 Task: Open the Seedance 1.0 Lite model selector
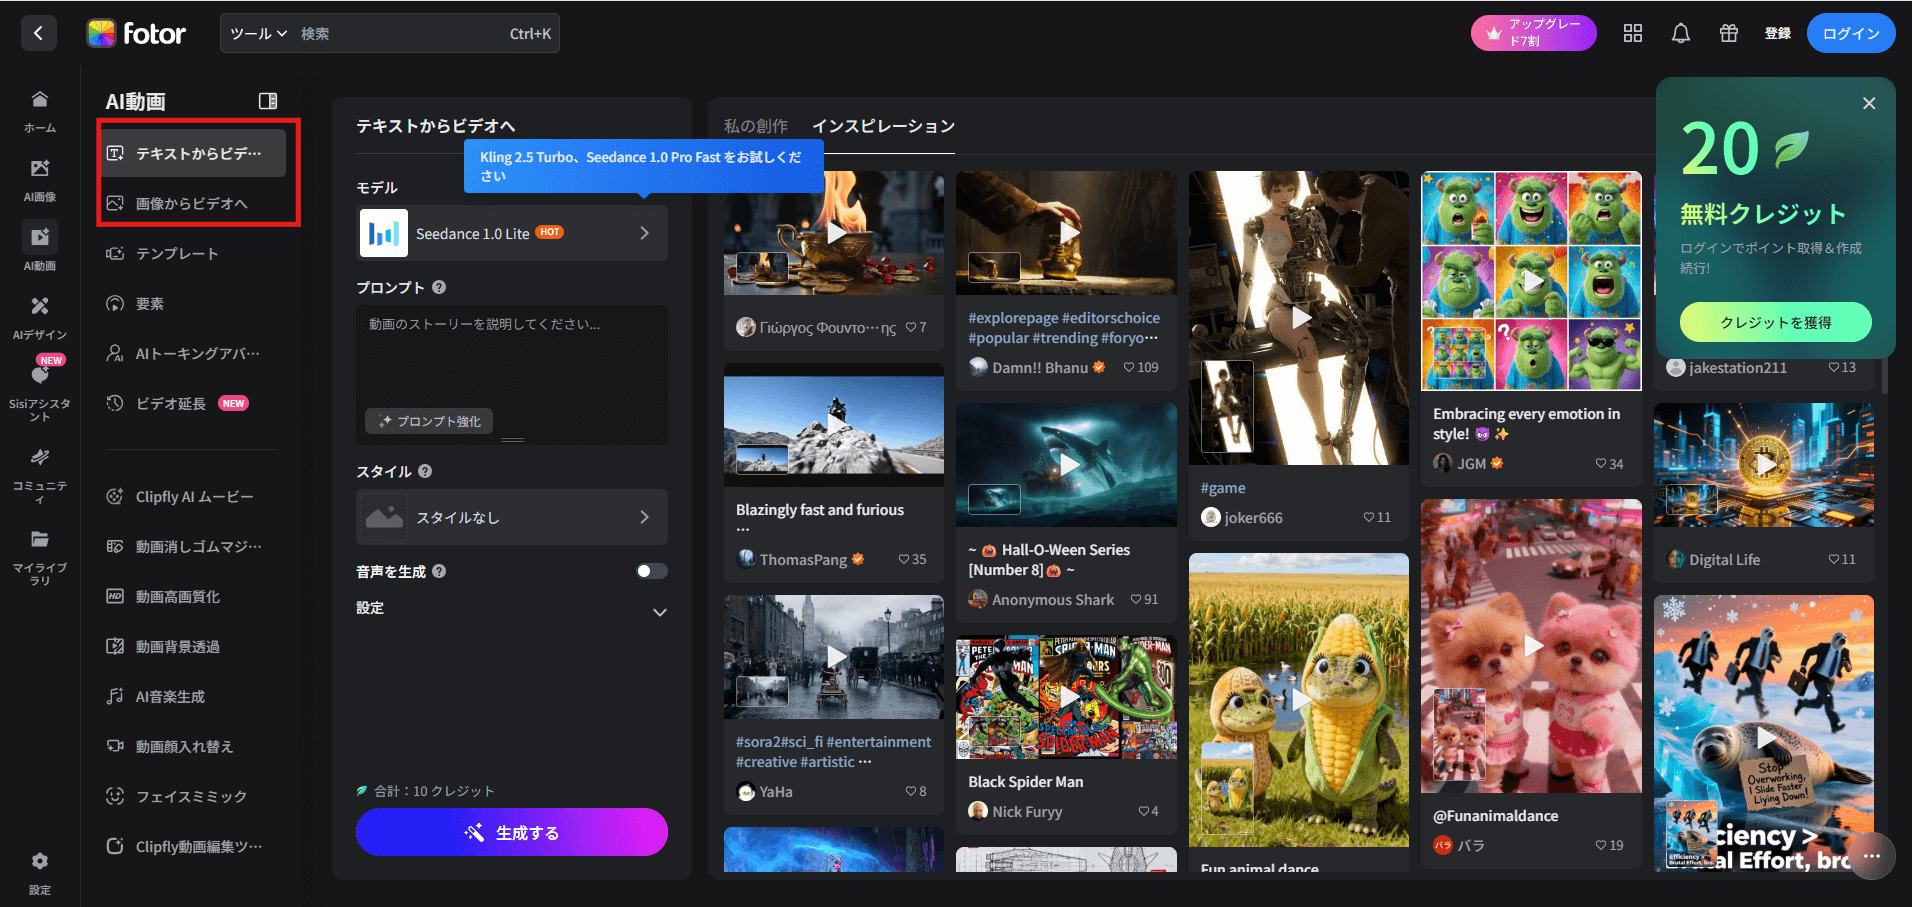(x=512, y=234)
